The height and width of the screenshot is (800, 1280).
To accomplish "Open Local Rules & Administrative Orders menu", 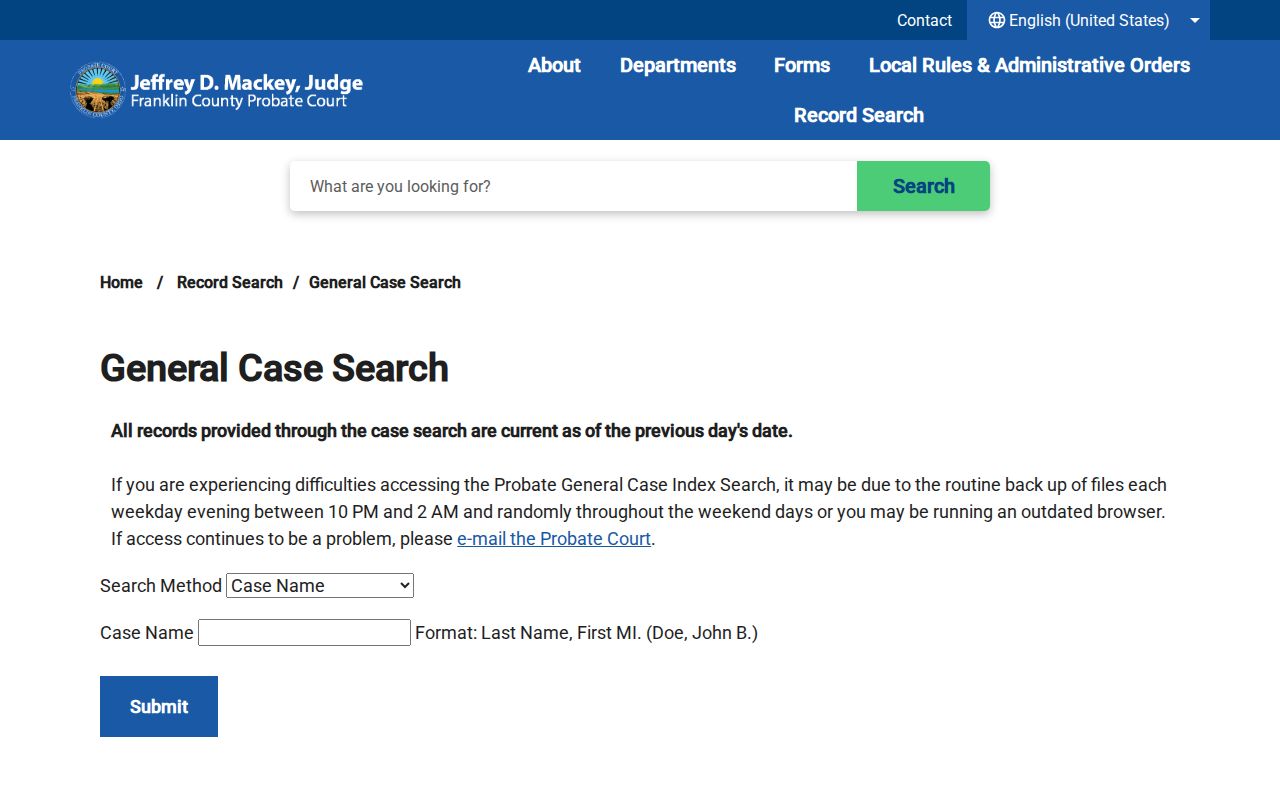I will 1029,65.
